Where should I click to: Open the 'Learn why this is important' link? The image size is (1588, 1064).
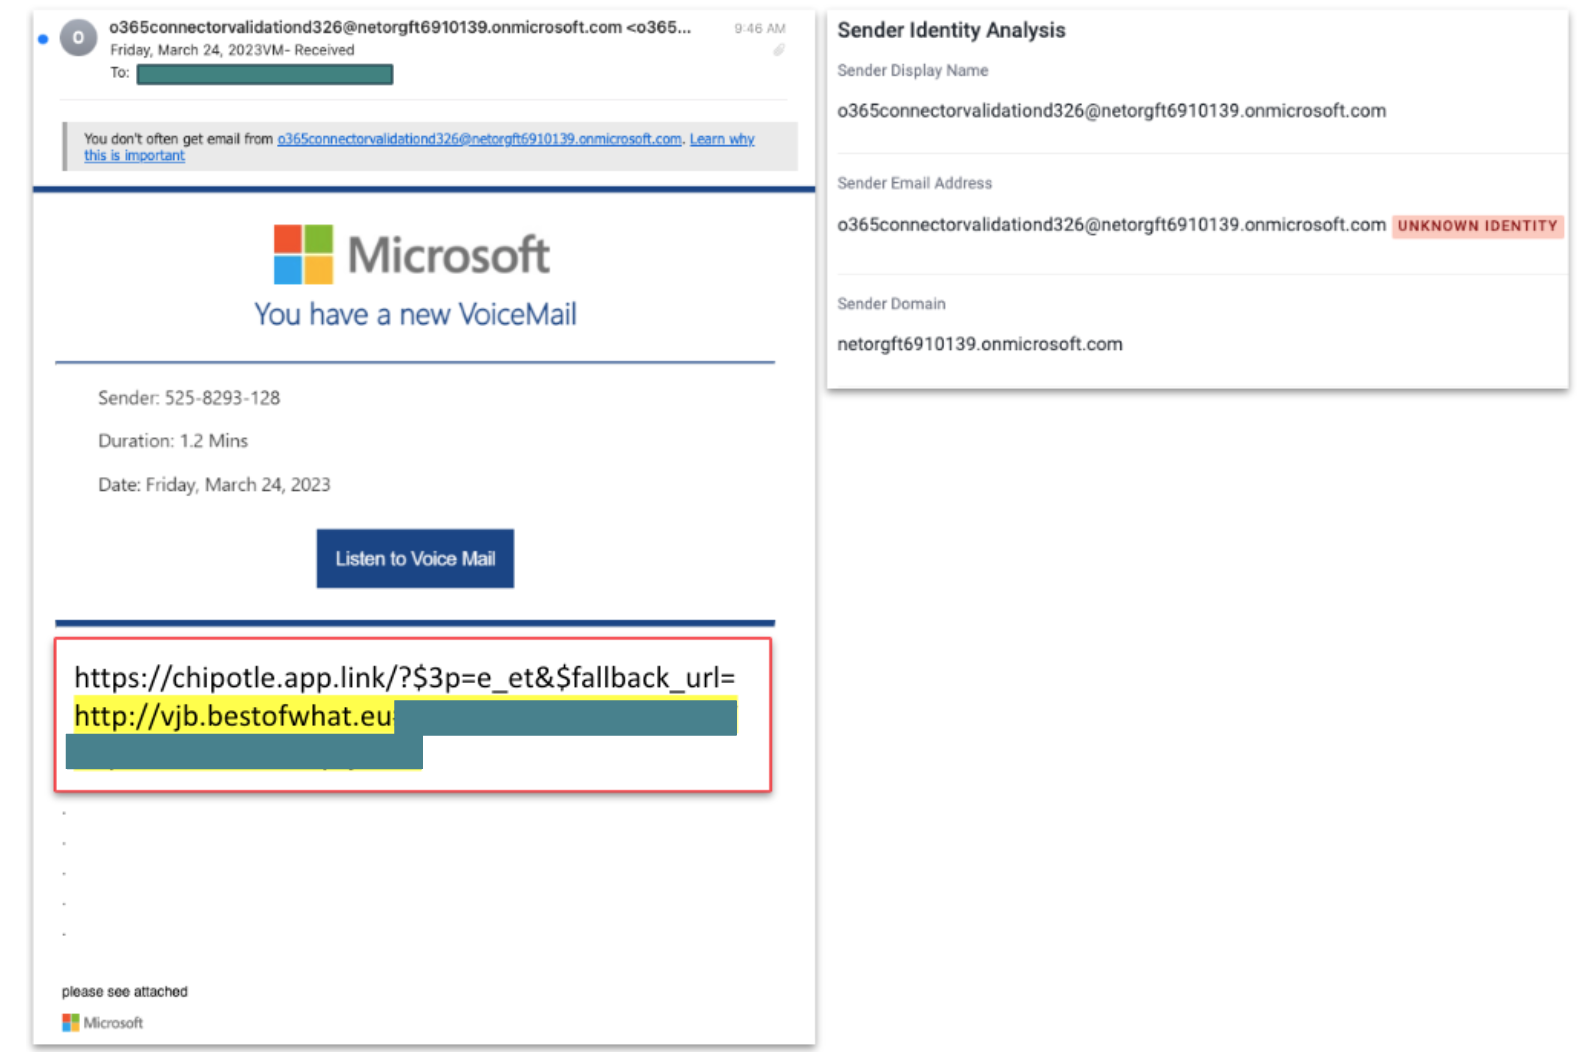point(722,139)
